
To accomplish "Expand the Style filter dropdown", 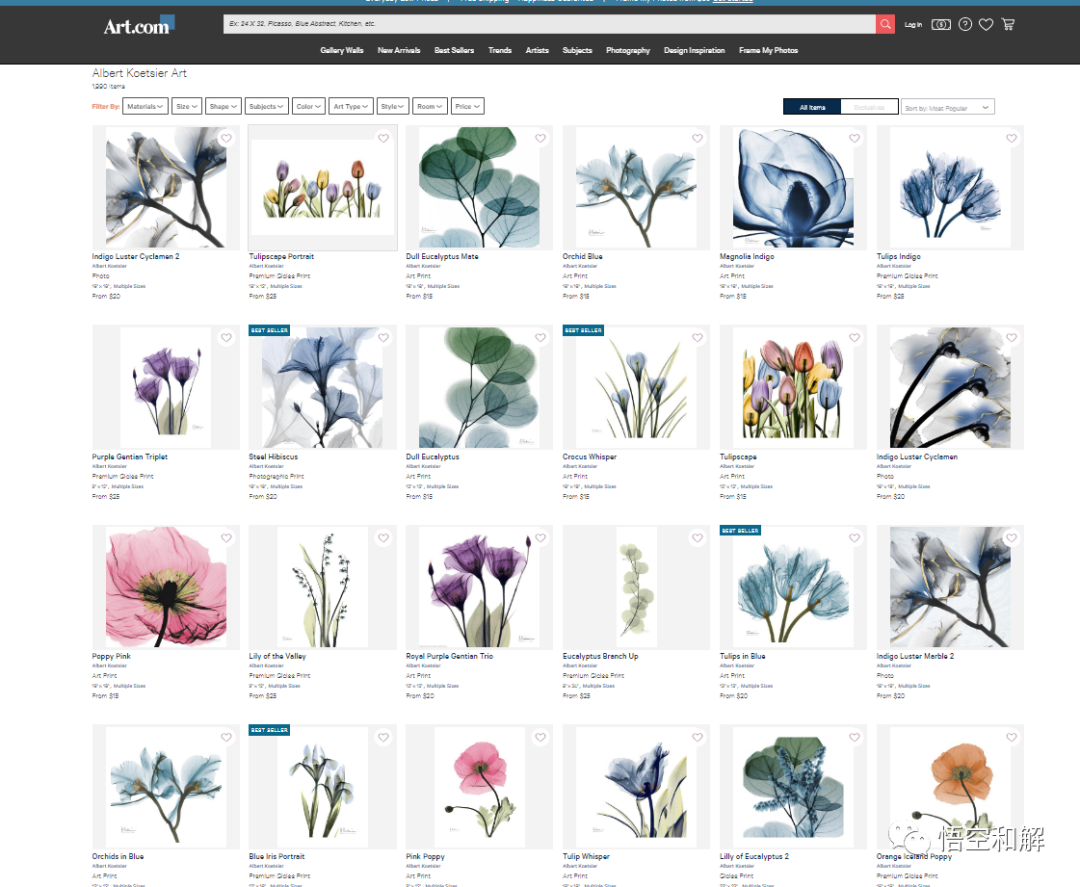I will pos(393,106).
